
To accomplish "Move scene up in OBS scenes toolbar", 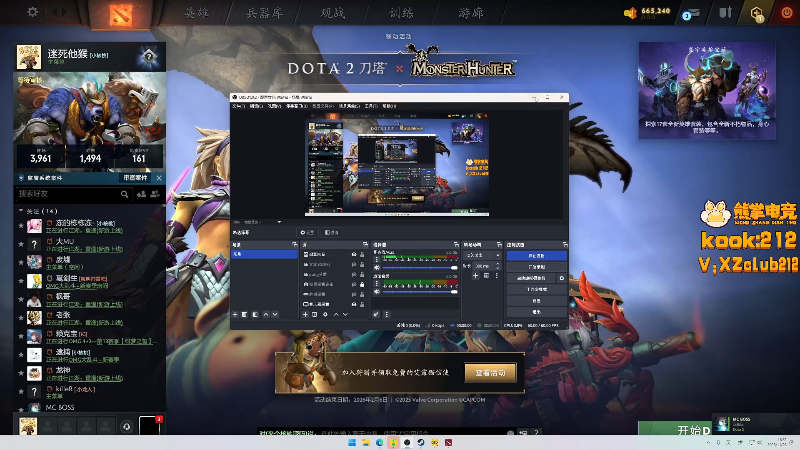I will [266, 315].
